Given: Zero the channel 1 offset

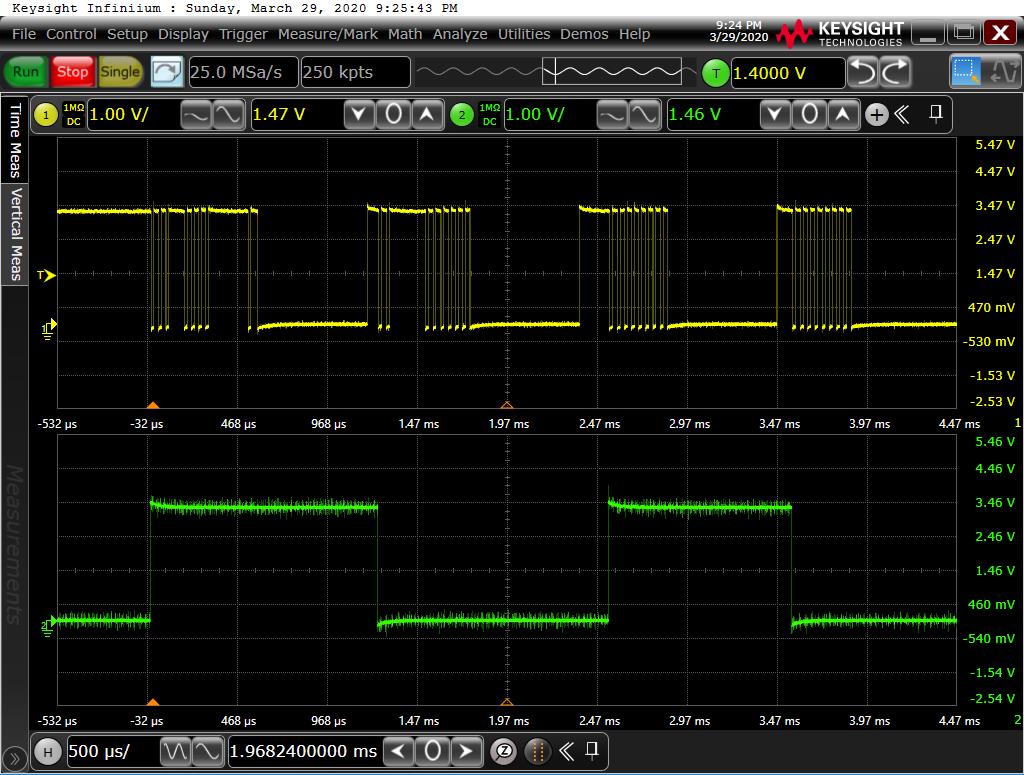Looking at the screenshot, I should 392,115.
